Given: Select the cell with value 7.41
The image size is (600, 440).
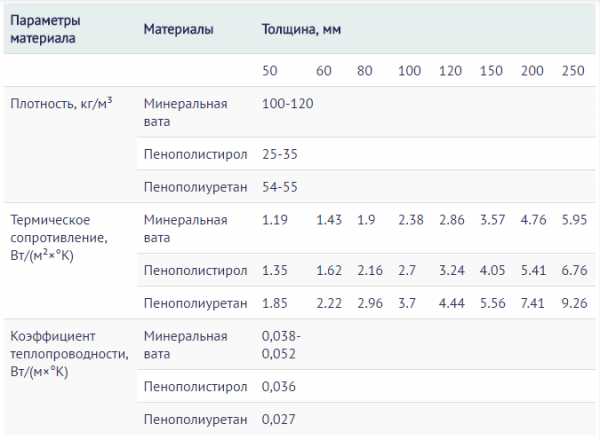Looking at the screenshot, I should 533,303.
